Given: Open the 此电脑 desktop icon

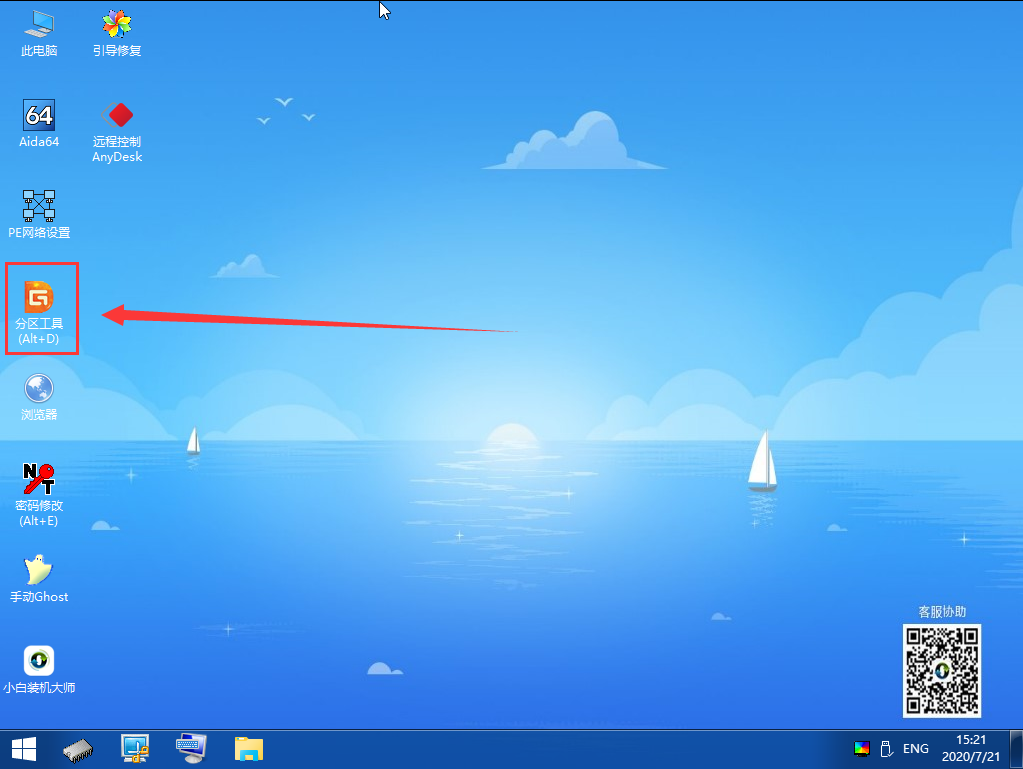Looking at the screenshot, I should (39, 33).
